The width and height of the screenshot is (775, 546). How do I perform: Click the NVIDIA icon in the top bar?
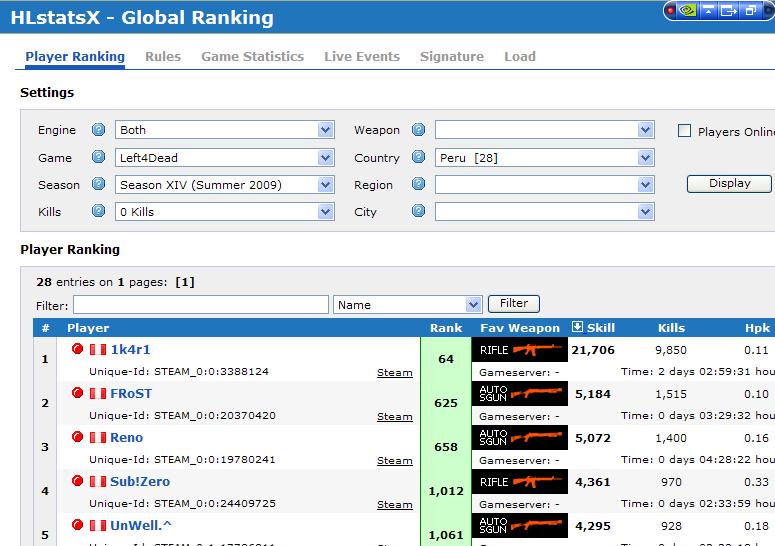pyautogui.click(x=687, y=11)
